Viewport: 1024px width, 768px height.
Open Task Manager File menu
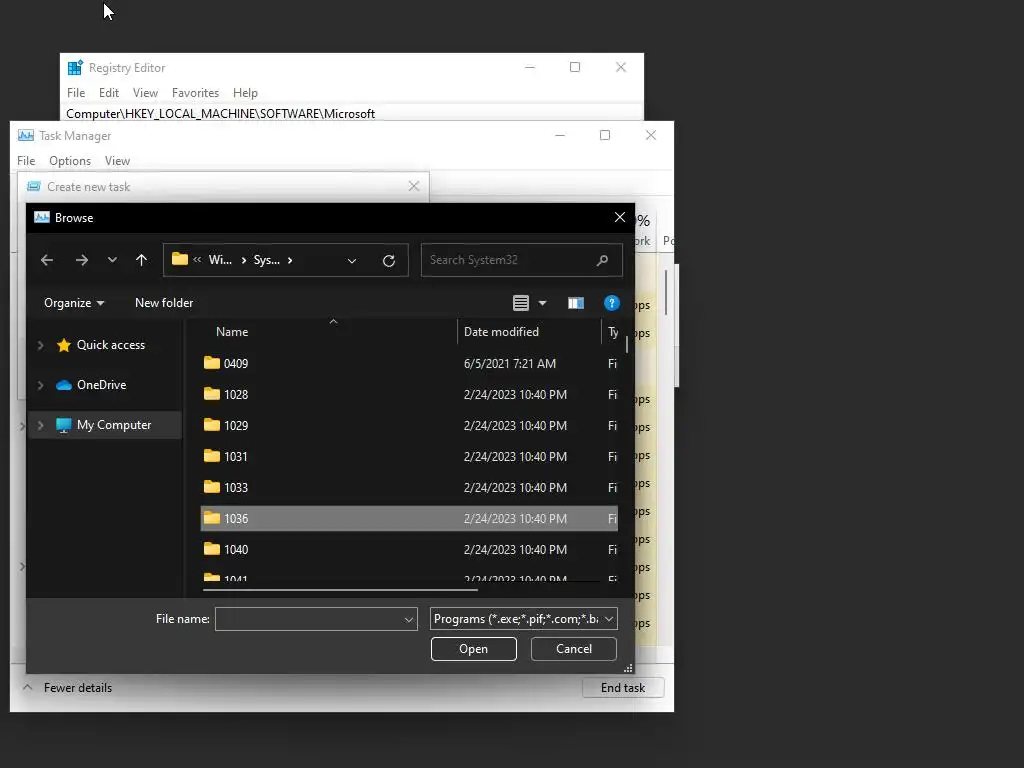pyautogui.click(x=26, y=161)
